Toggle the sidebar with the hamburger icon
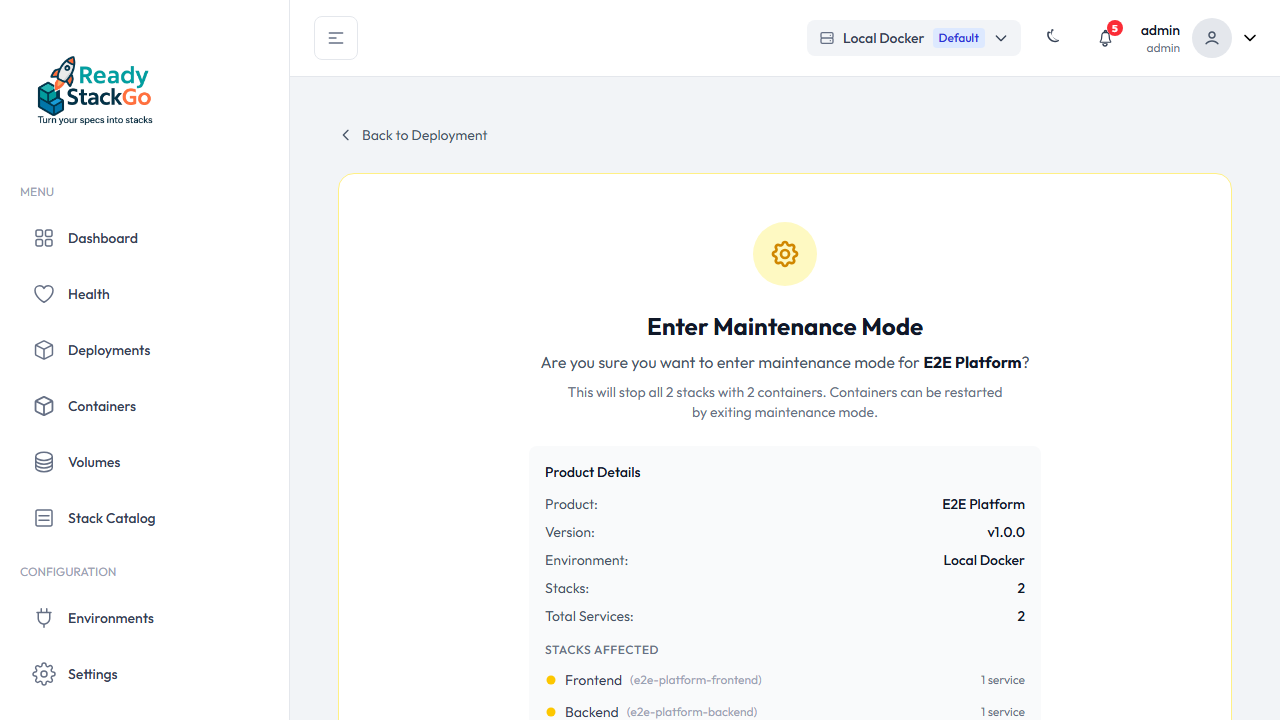The image size is (1280, 720). (335, 37)
